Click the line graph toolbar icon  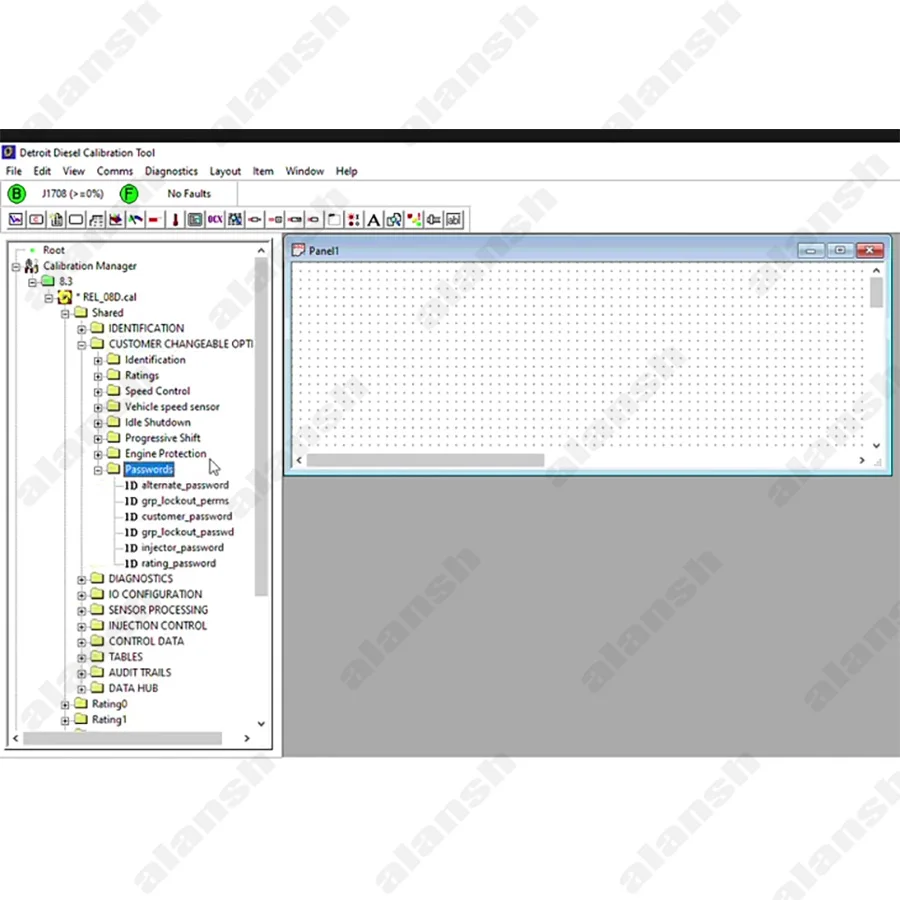[16, 220]
